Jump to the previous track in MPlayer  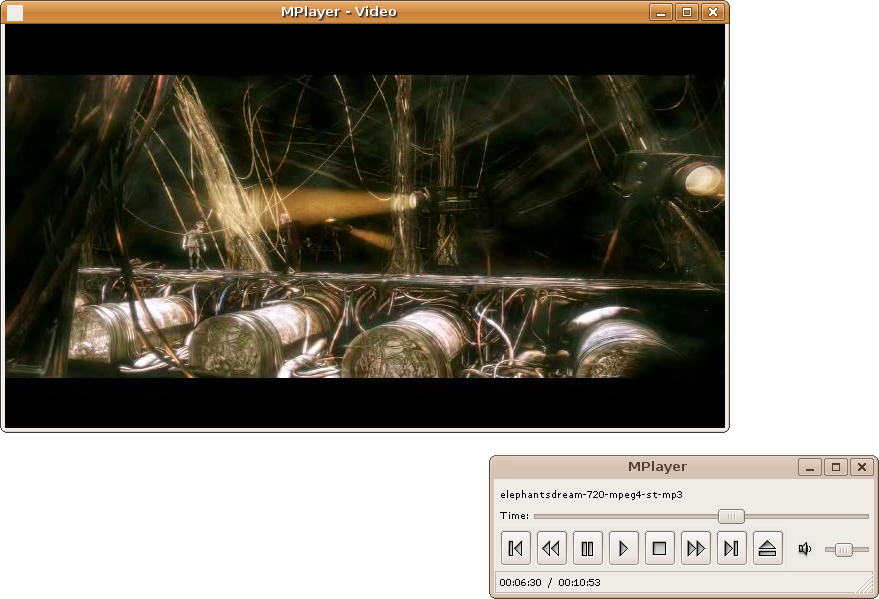[515, 548]
